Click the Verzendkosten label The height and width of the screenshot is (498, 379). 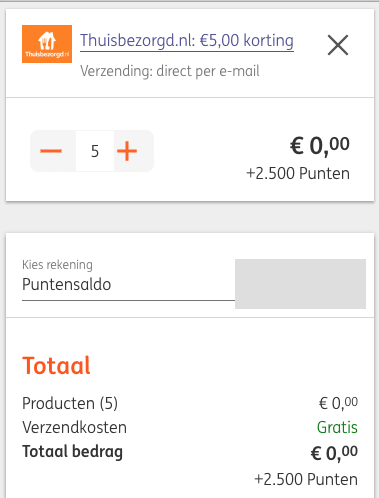(75, 427)
